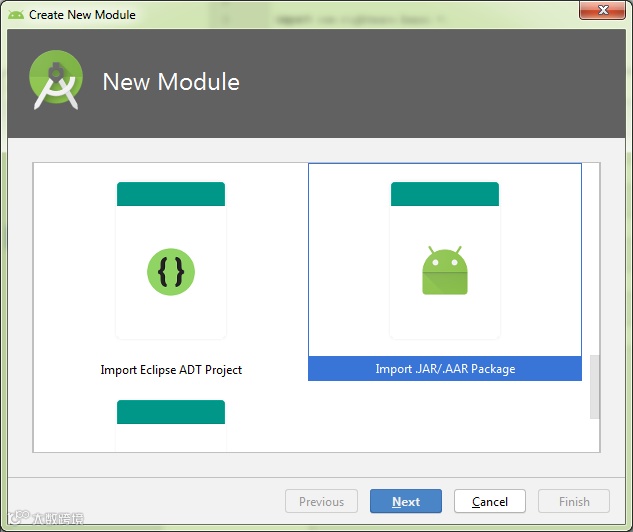Click the Previous button
Image resolution: width=633 pixels, height=532 pixels.
coord(321,501)
